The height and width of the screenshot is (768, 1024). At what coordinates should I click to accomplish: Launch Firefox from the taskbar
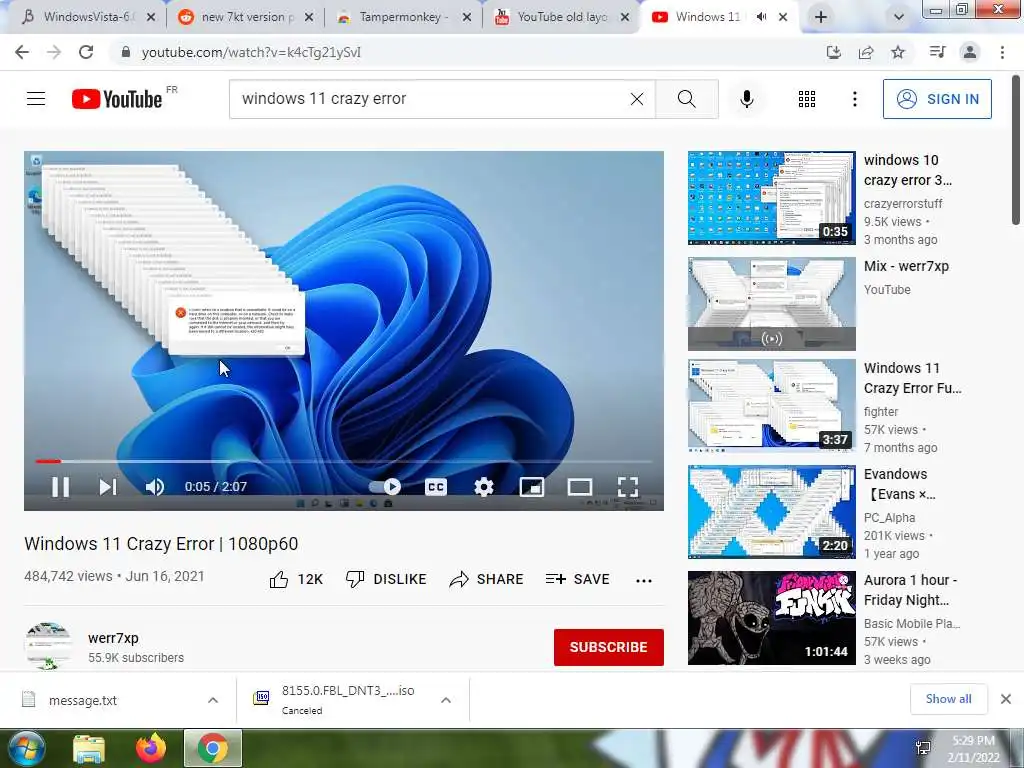tap(151, 748)
